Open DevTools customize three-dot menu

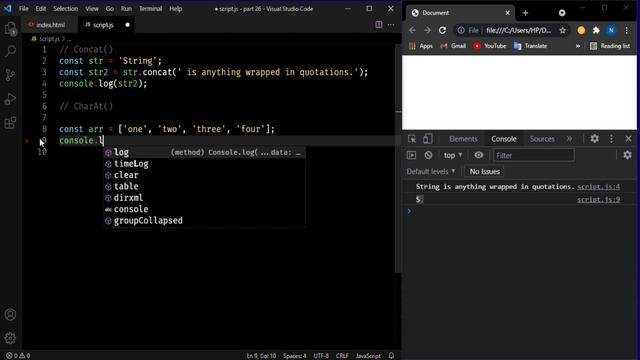click(x=611, y=139)
